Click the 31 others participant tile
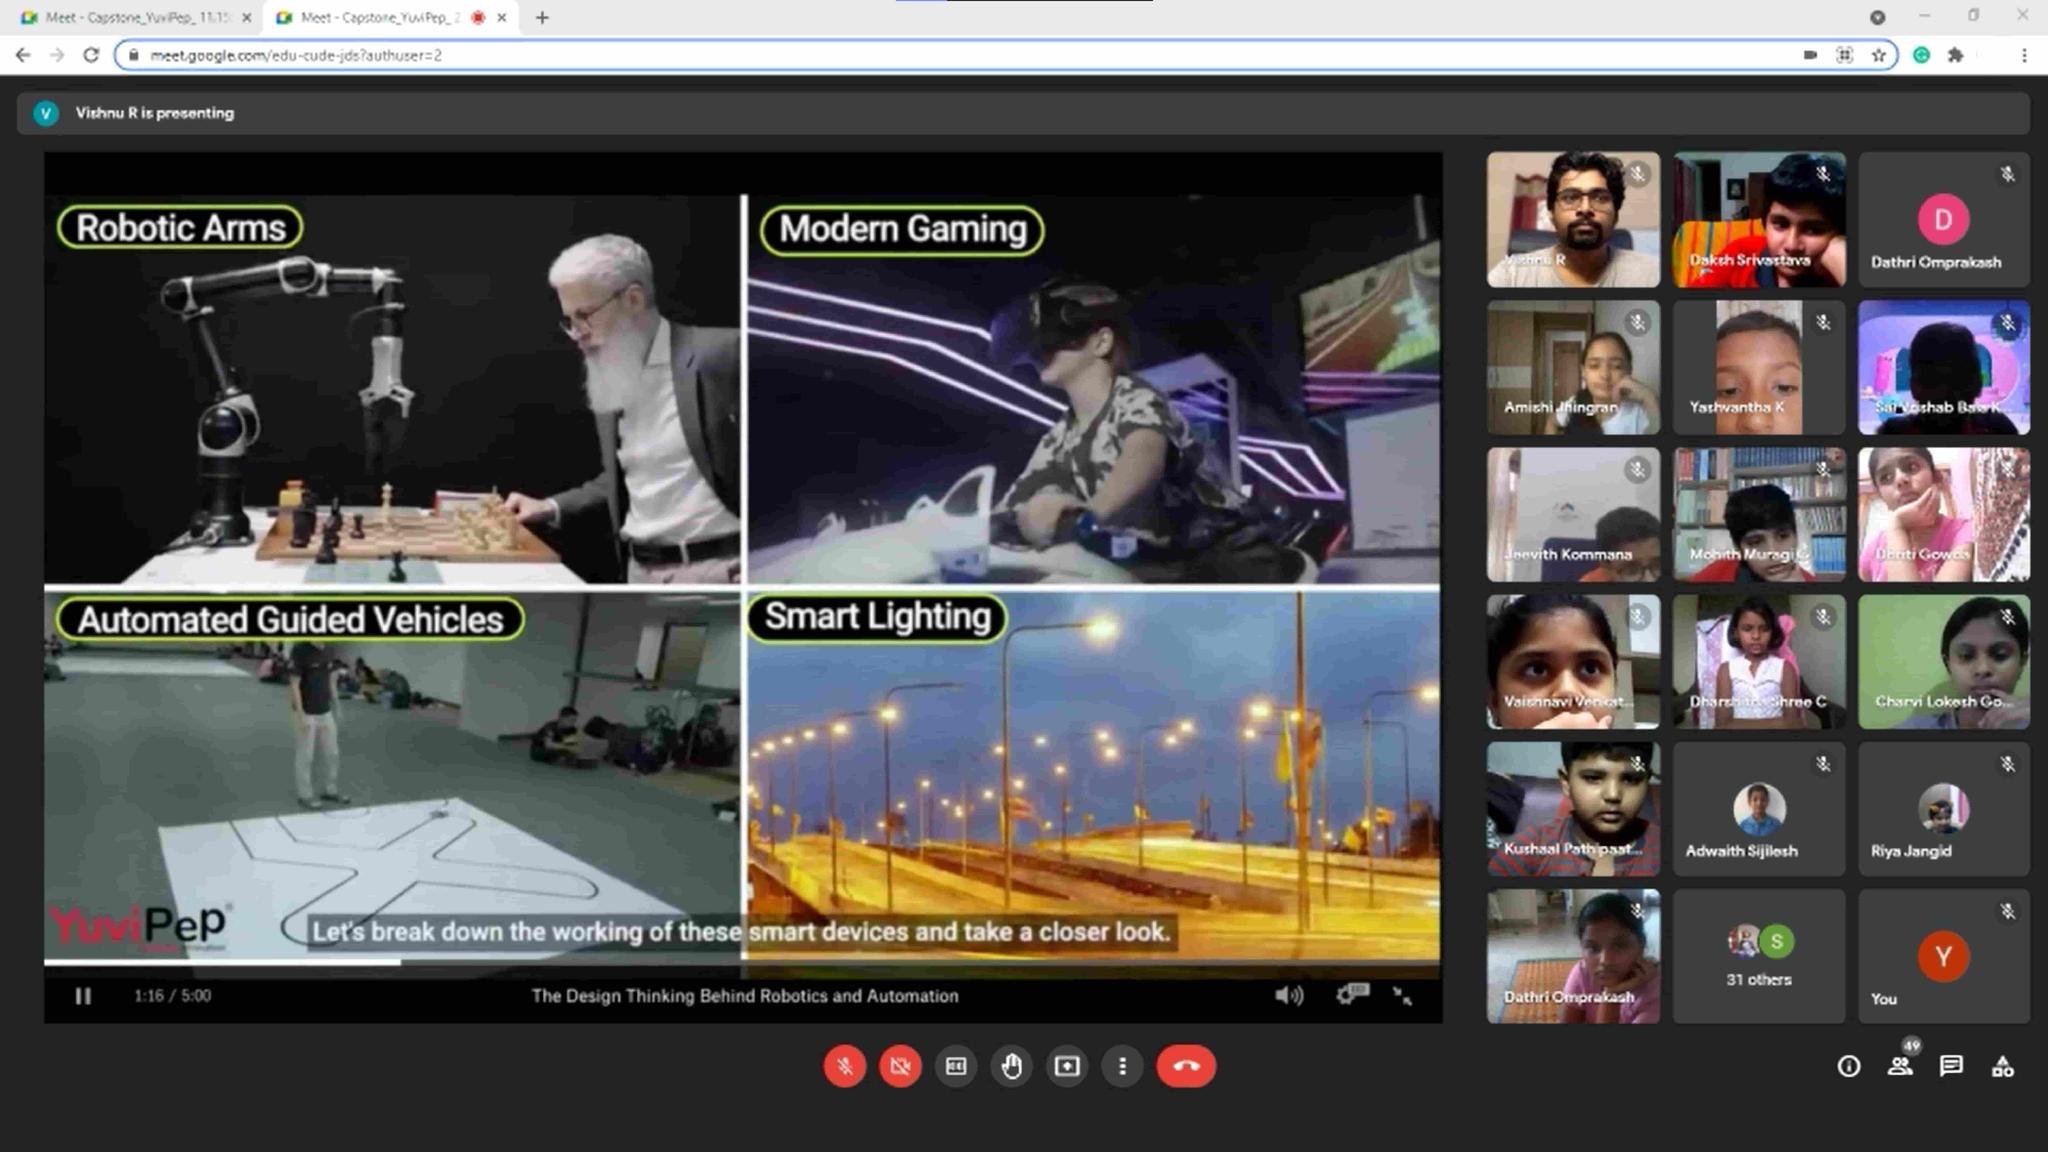This screenshot has width=2048, height=1152. pyautogui.click(x=1758, y=956)
